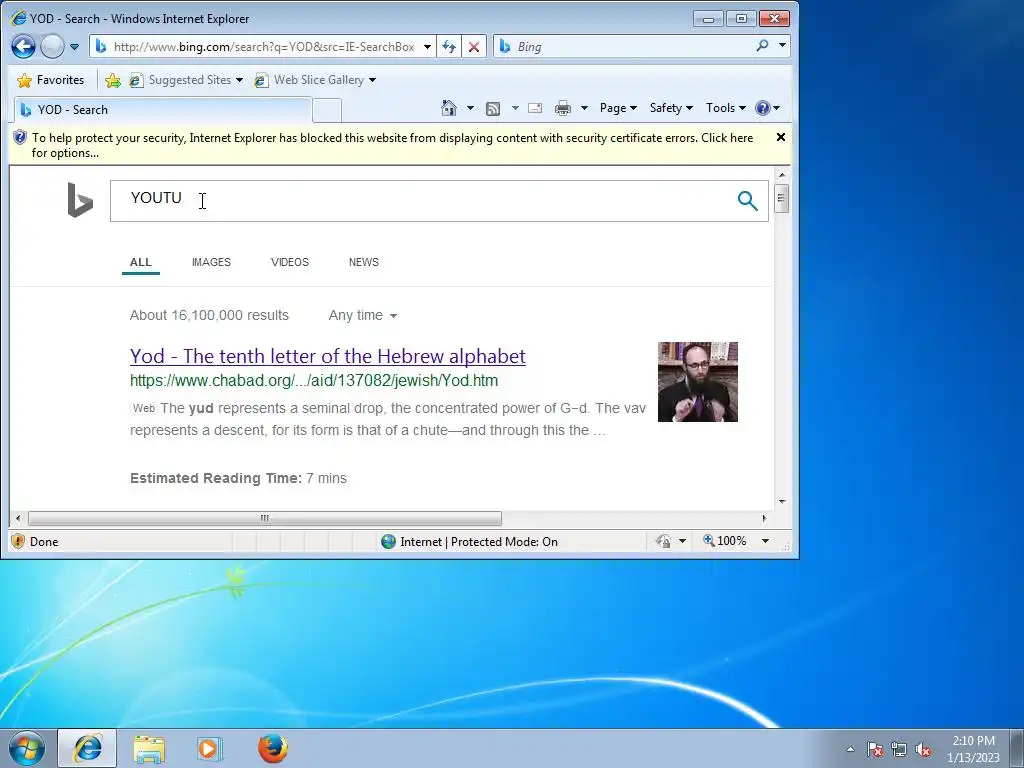The image size is (1024, 768).
Task: Open the Windows Start menu orb
Action: 26,748
